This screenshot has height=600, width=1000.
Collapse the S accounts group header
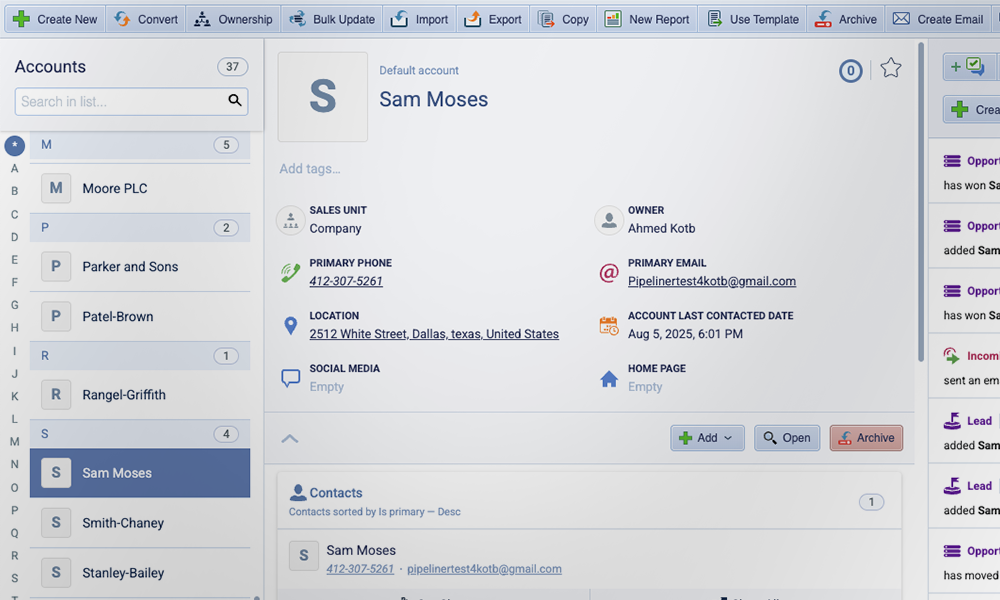140,434
